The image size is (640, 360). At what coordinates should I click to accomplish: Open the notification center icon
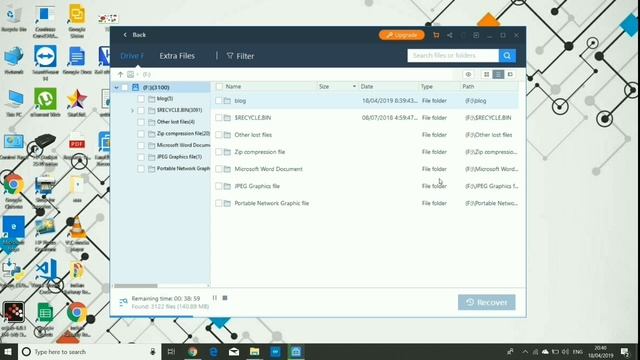pyautogui.click(x=624, y=351)
